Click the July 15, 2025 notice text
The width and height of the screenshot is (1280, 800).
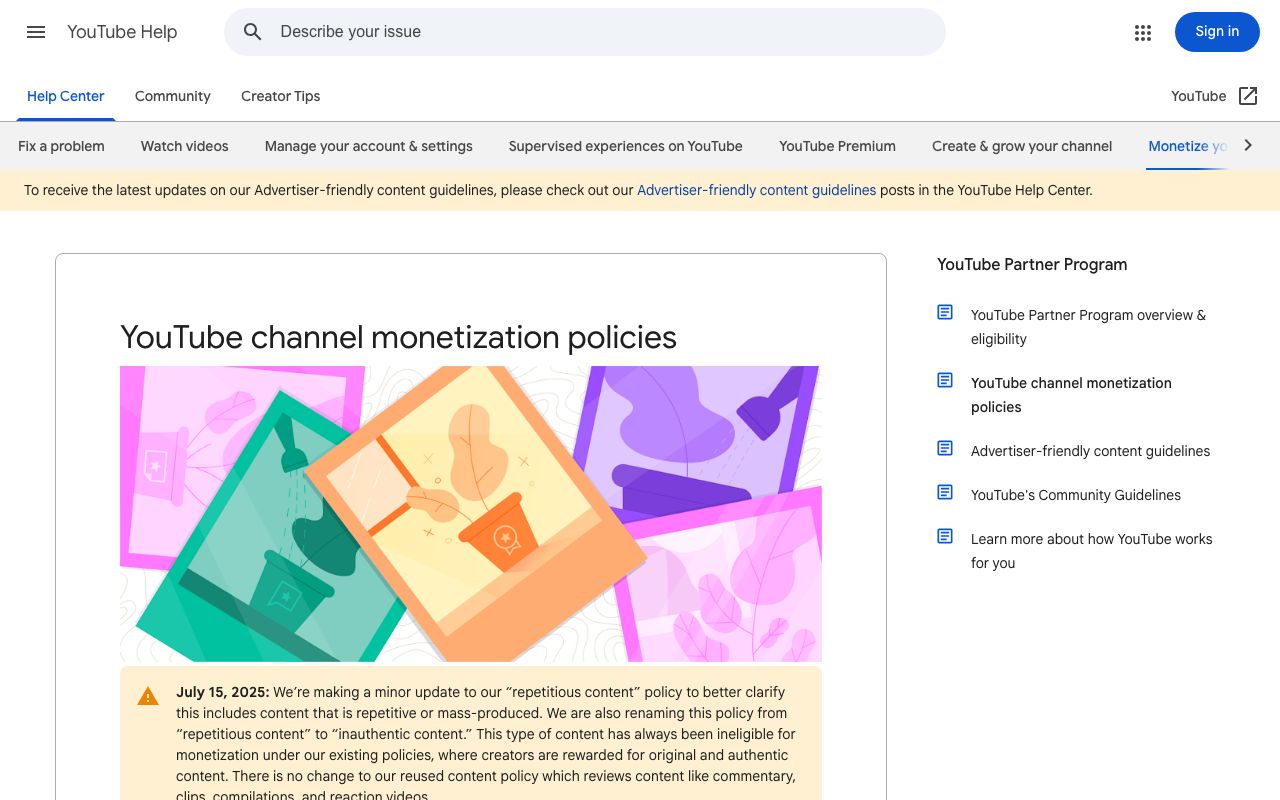486,744
